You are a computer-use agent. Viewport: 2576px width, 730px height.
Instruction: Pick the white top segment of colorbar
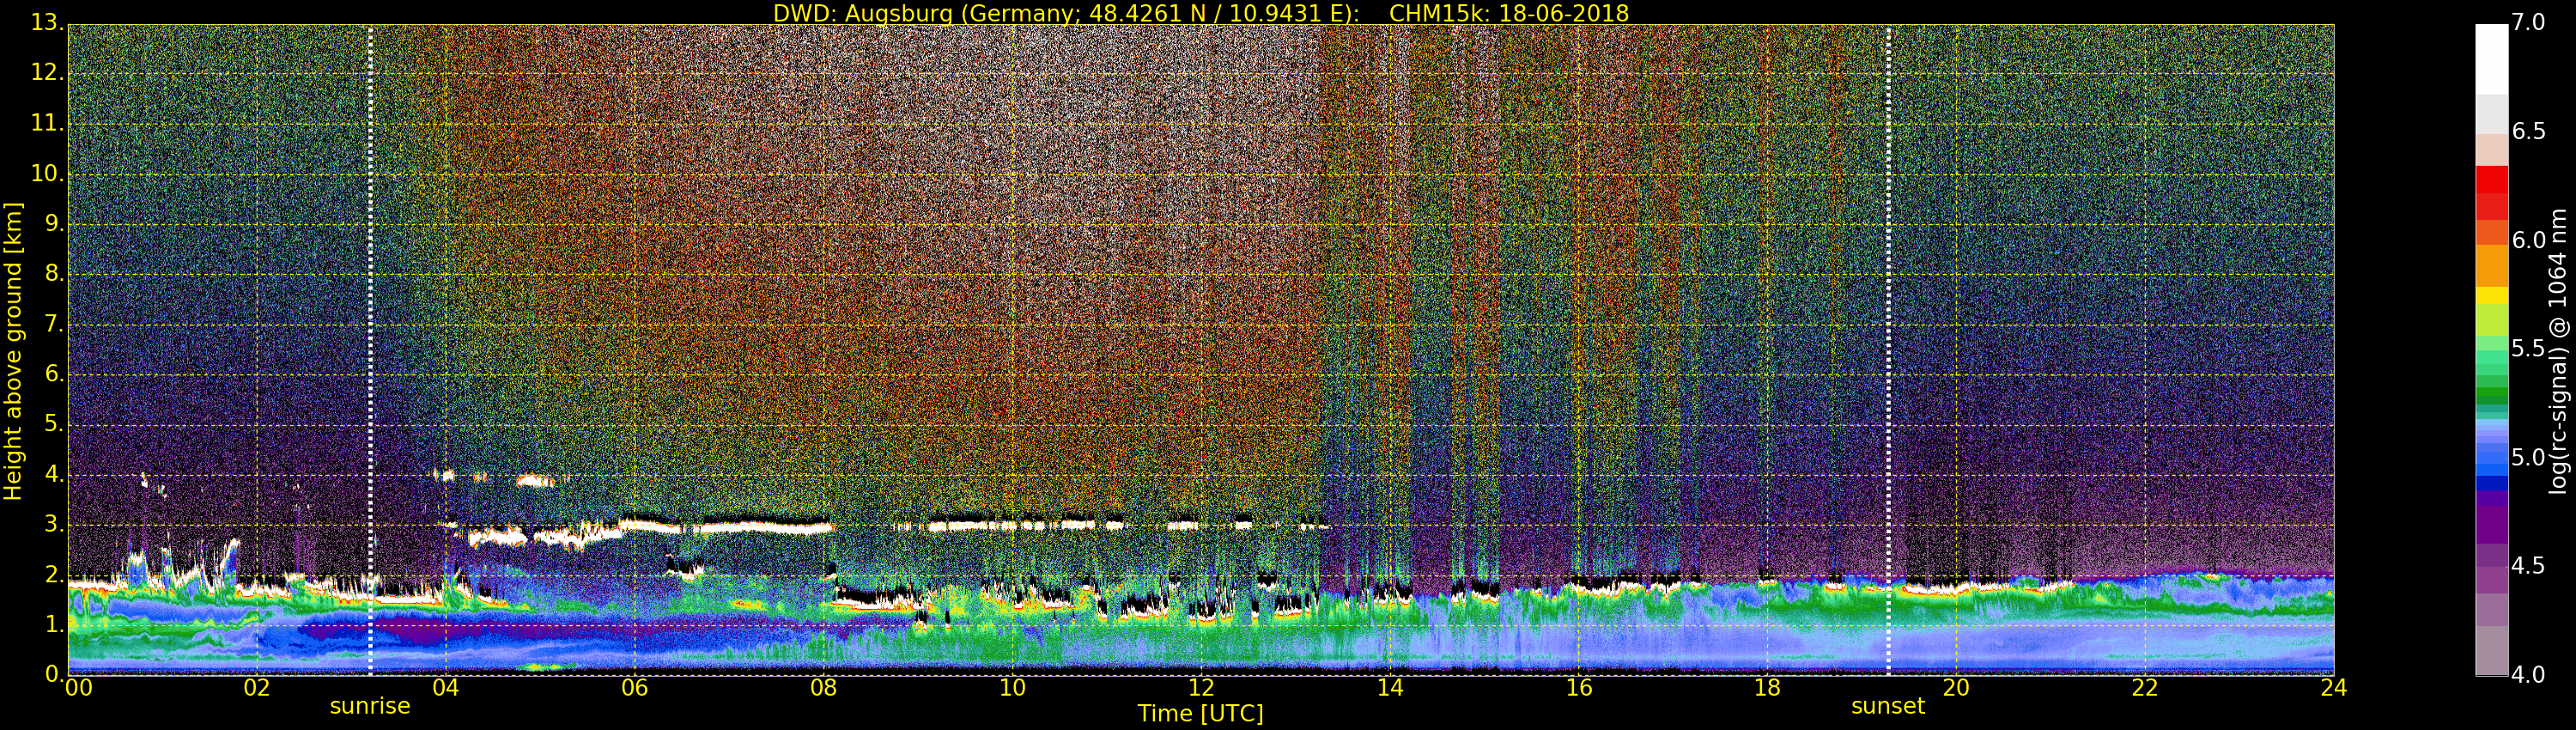coord(2491,58)
